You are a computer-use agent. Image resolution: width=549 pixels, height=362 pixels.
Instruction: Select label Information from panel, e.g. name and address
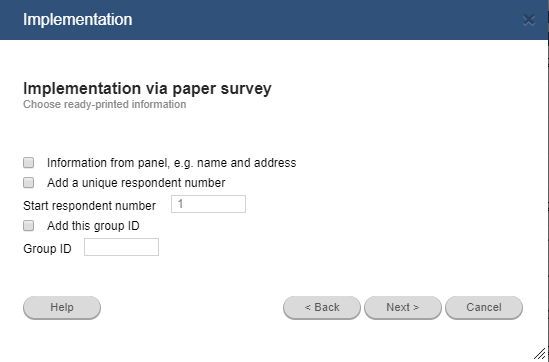point(172,163)
